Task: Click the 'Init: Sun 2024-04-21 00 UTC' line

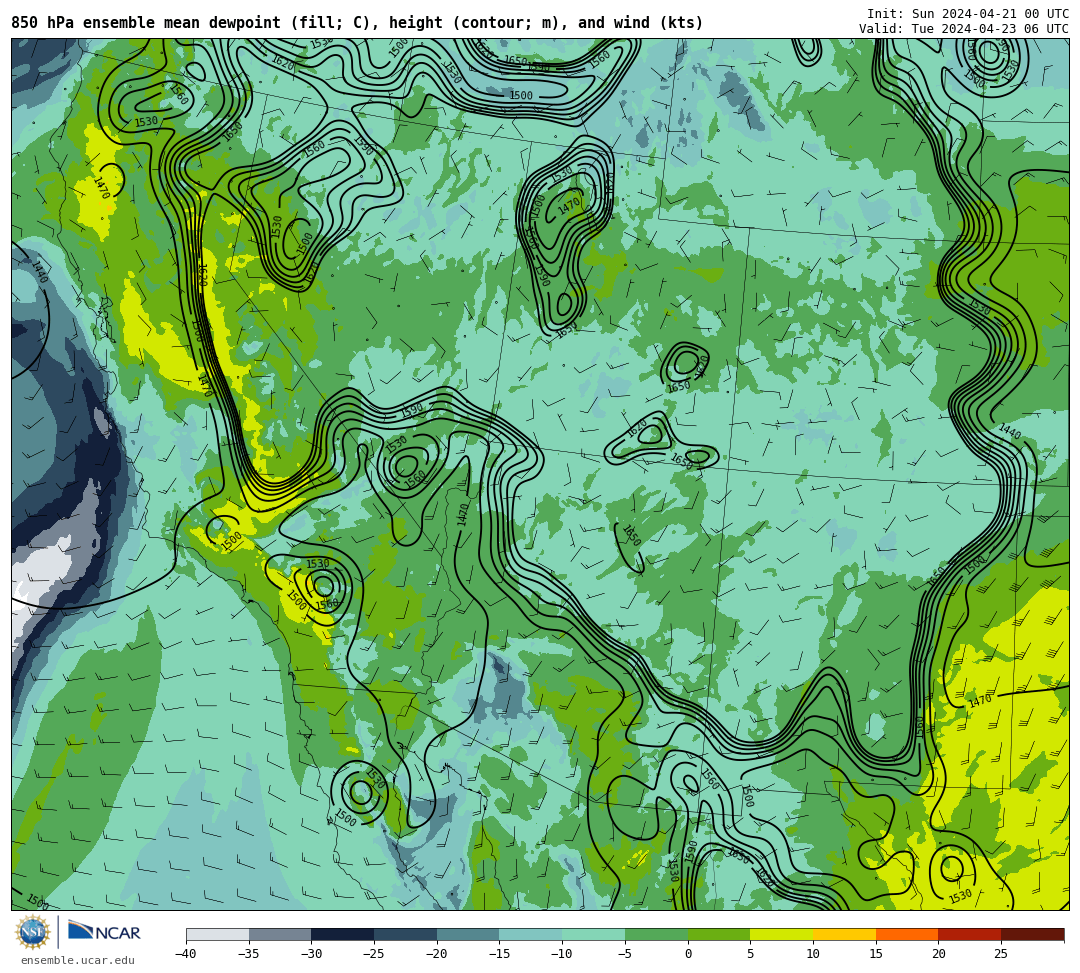Action: click(968, 14)
